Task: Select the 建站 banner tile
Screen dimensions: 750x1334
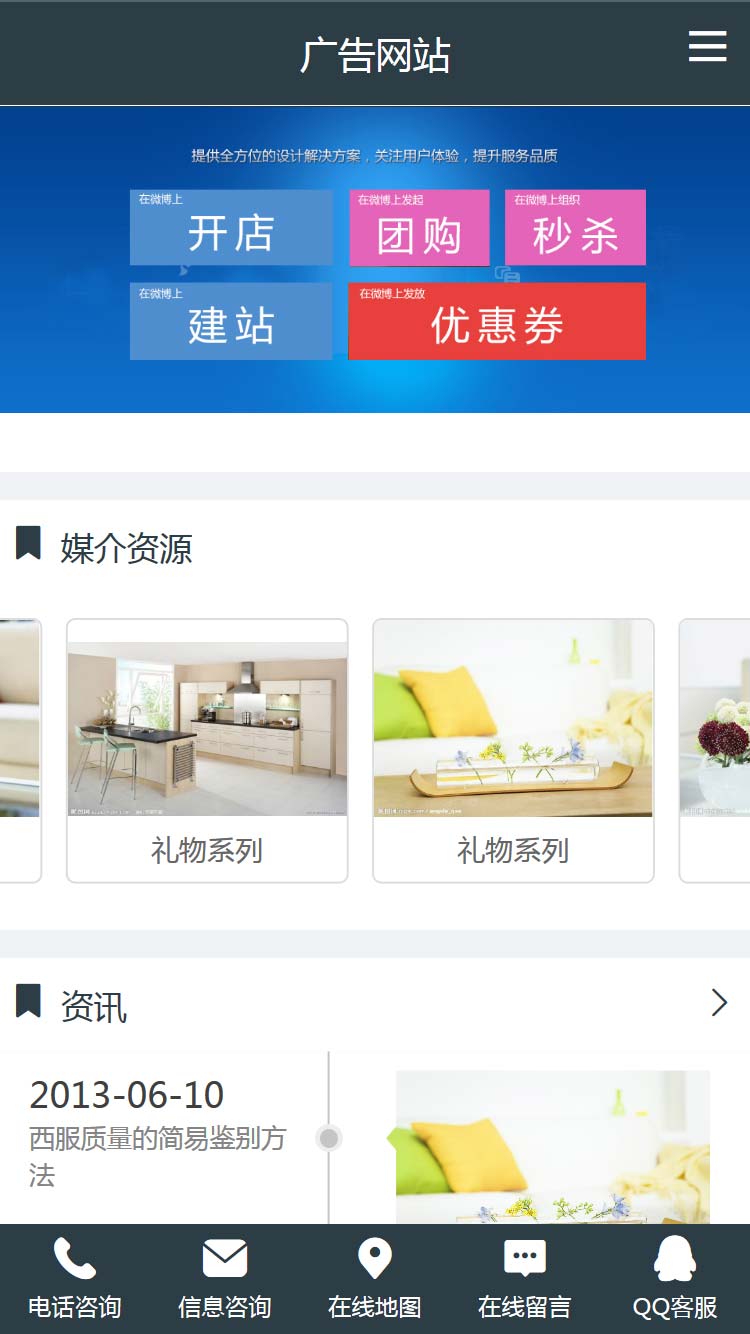Action: [231, 321]
